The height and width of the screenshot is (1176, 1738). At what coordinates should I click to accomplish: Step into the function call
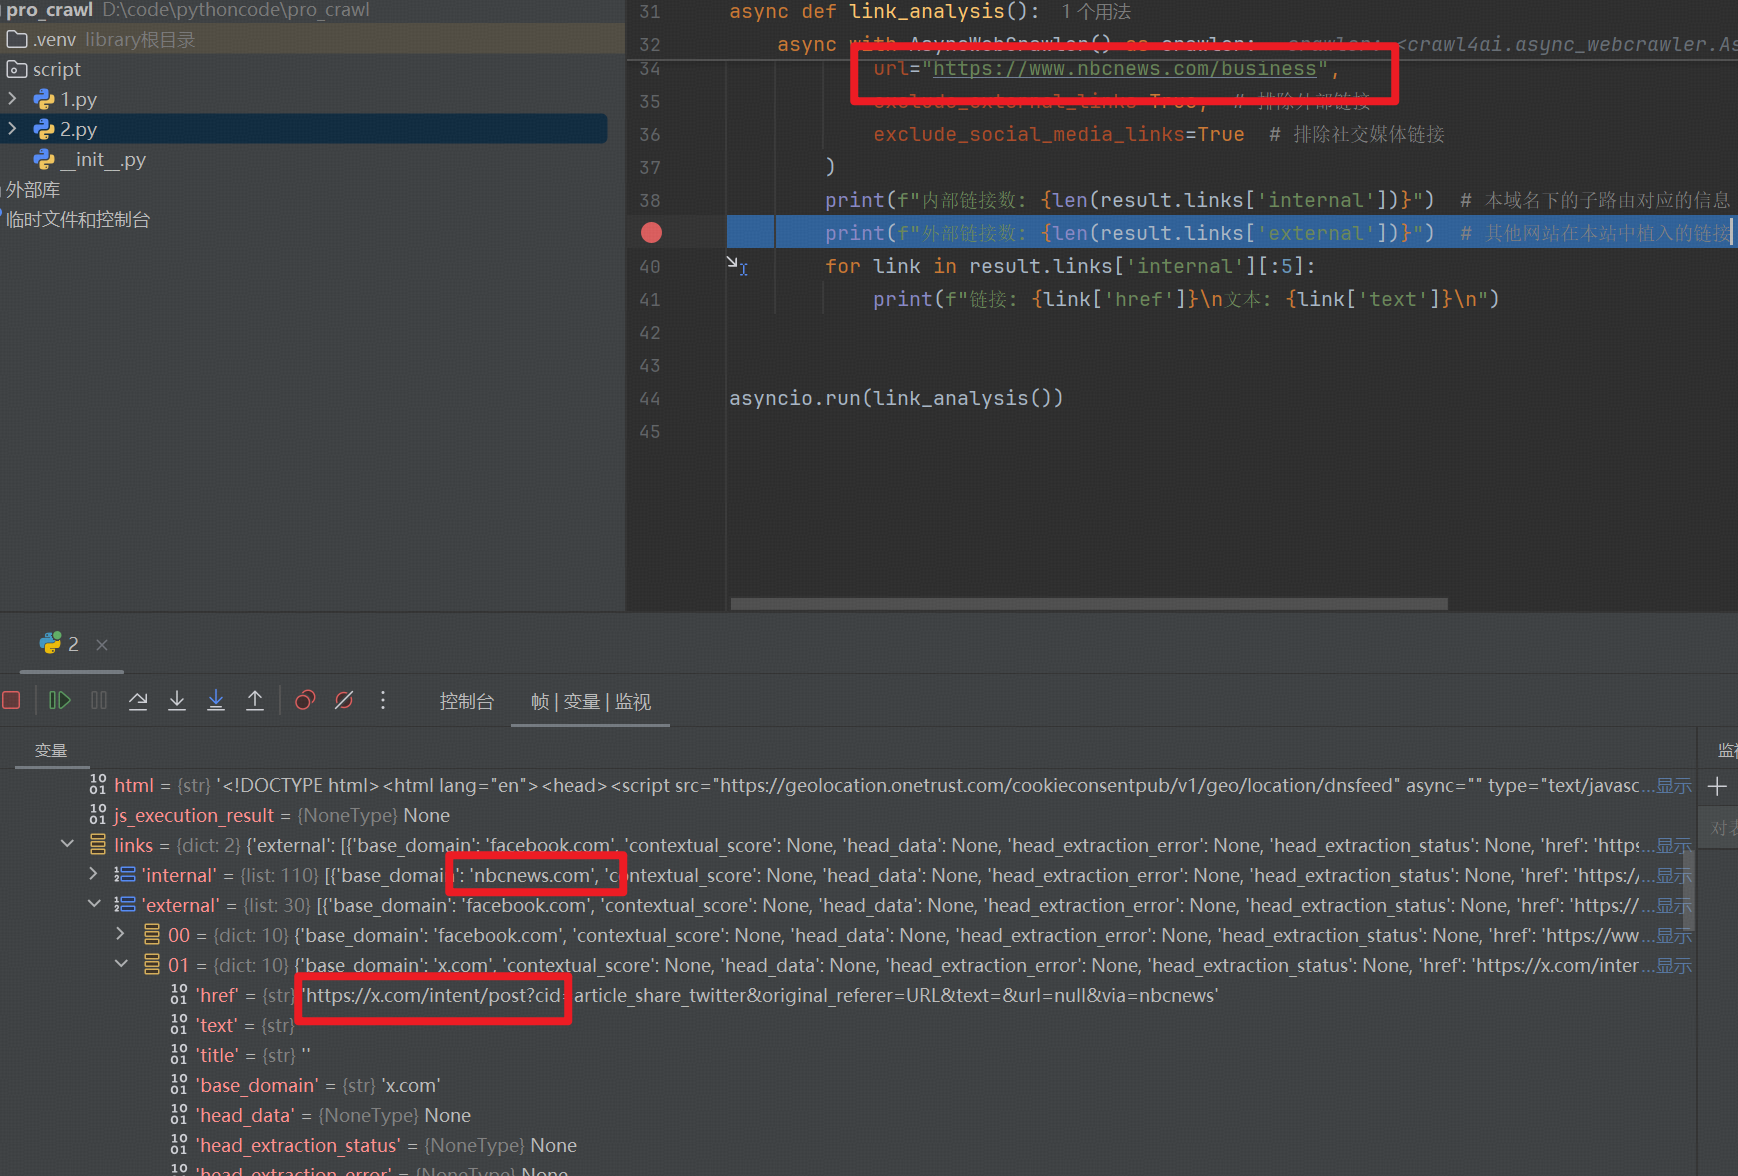177,701
